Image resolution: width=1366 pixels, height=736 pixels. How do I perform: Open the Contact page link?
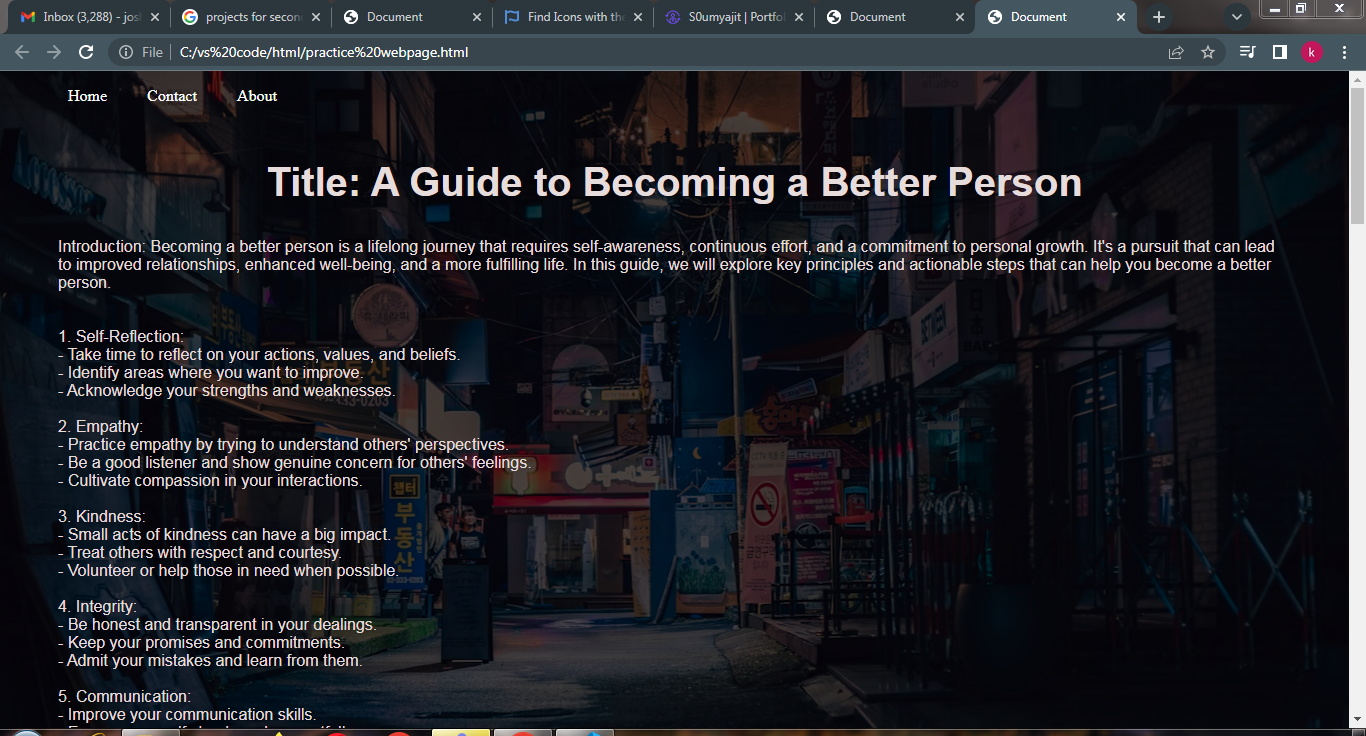pyautogui.click(x=172, y=96)
